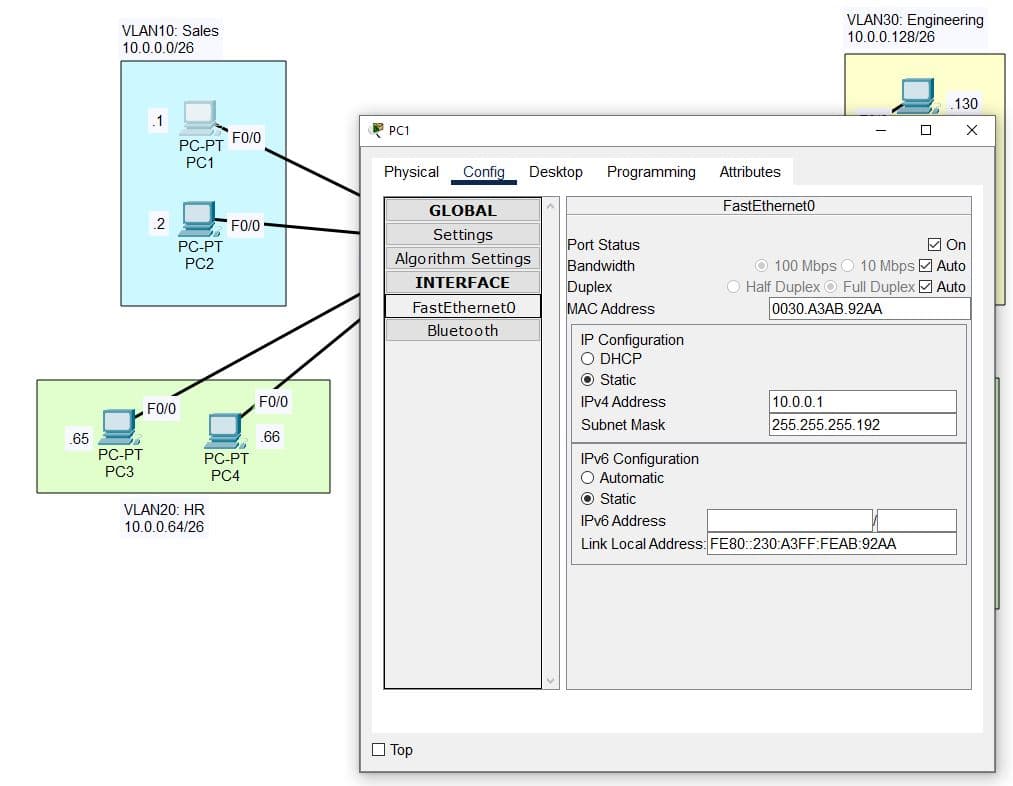This screenshot has height=786, width=1013.
Task: Open Algorithm Settings in the sidebar
Action: point(462,259)
